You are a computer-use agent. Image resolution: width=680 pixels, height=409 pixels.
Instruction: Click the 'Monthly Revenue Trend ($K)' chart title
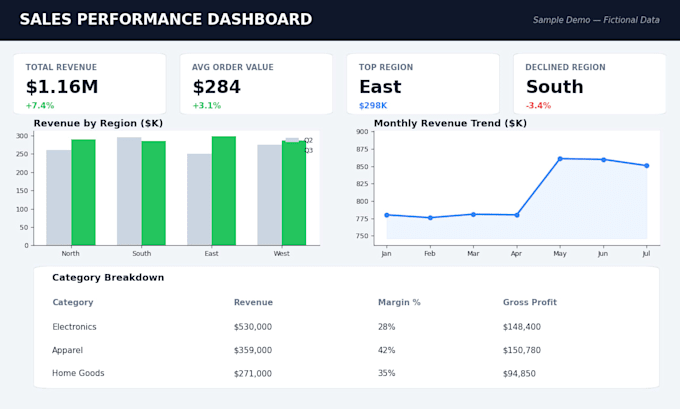pos(450,123)
